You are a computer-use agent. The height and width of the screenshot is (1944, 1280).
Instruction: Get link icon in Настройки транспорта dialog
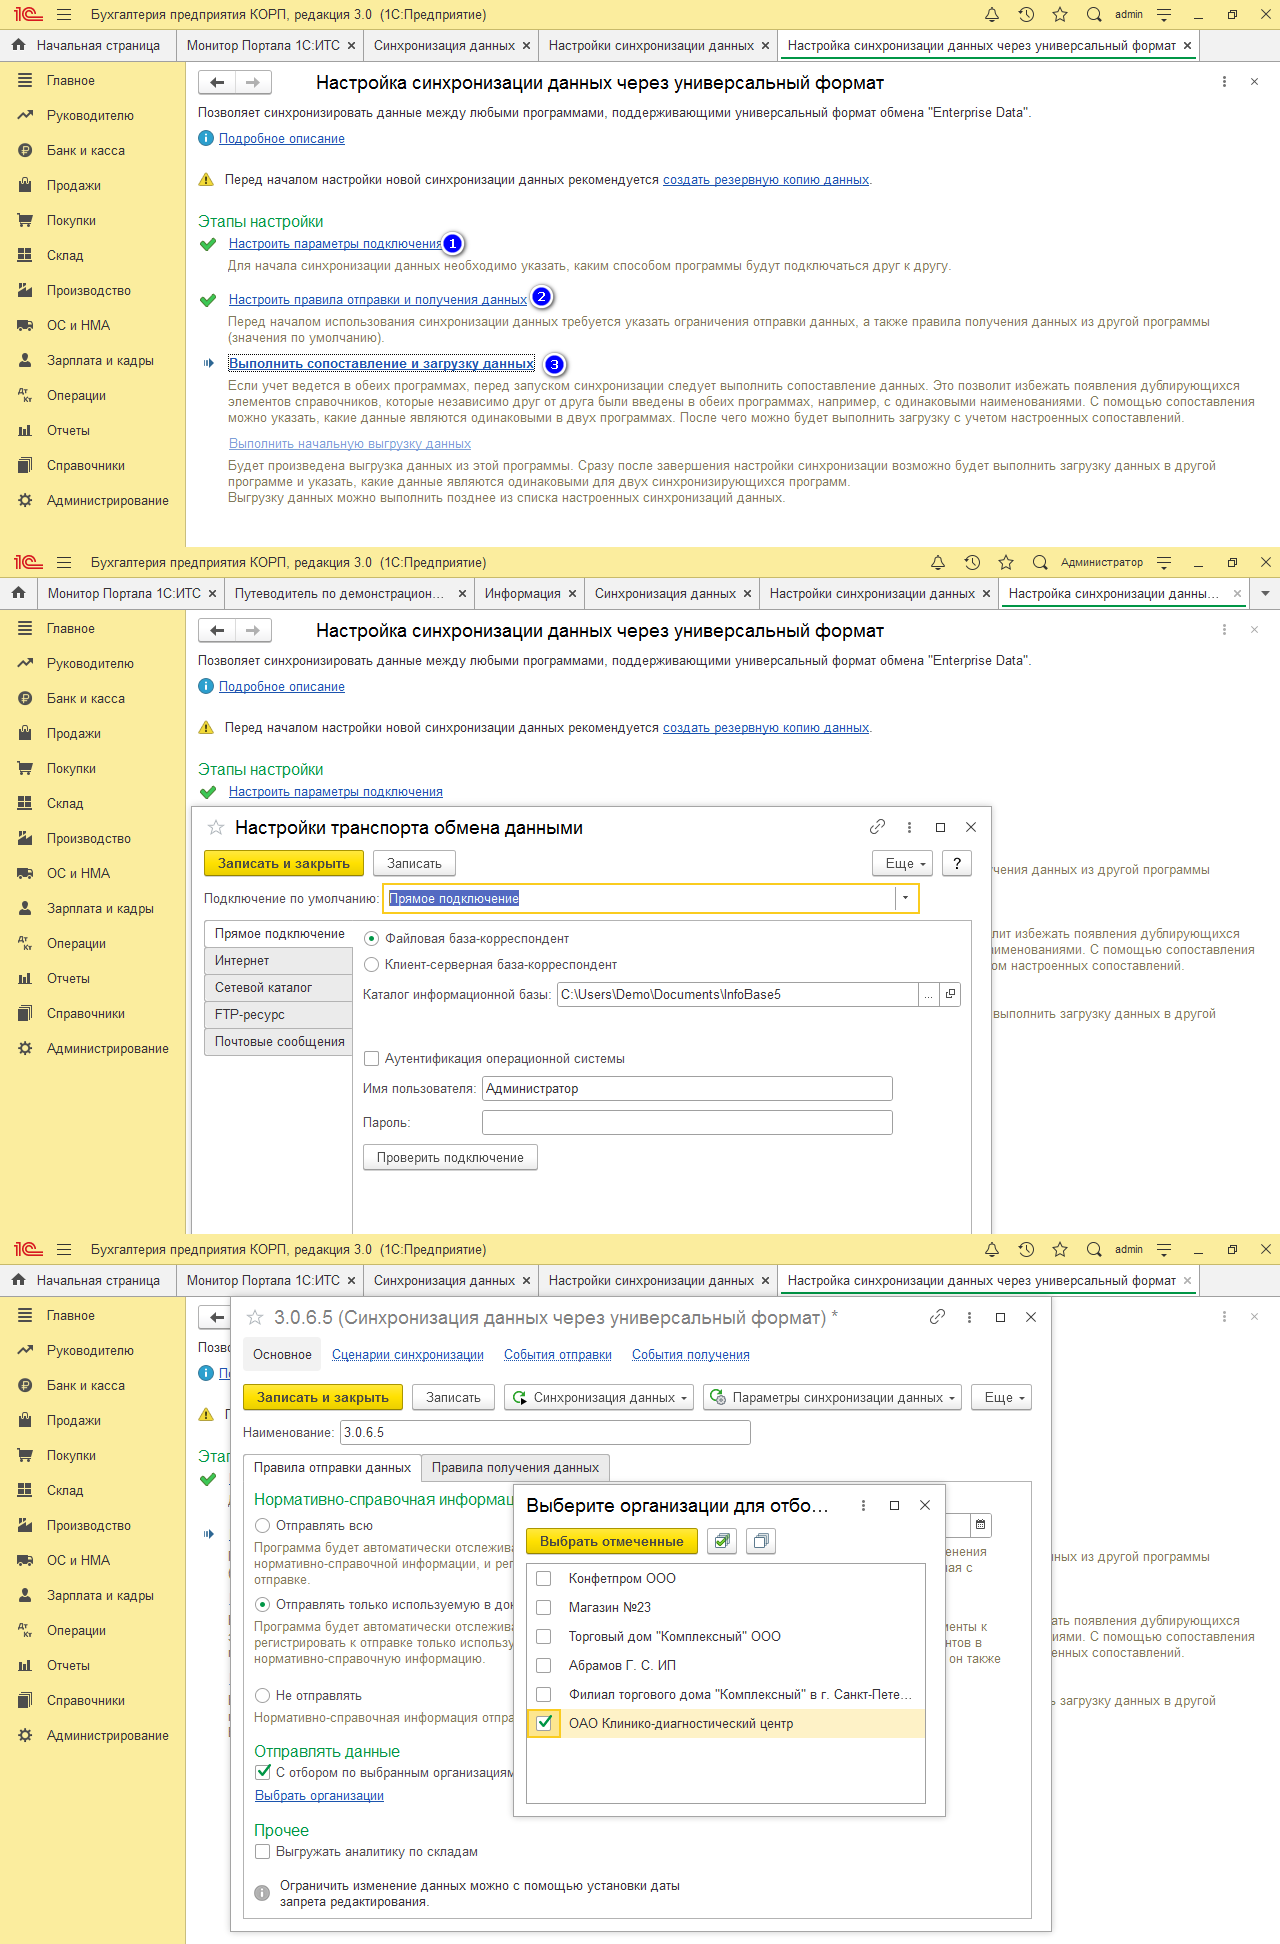pyautogui.click(x=877, y=827)
